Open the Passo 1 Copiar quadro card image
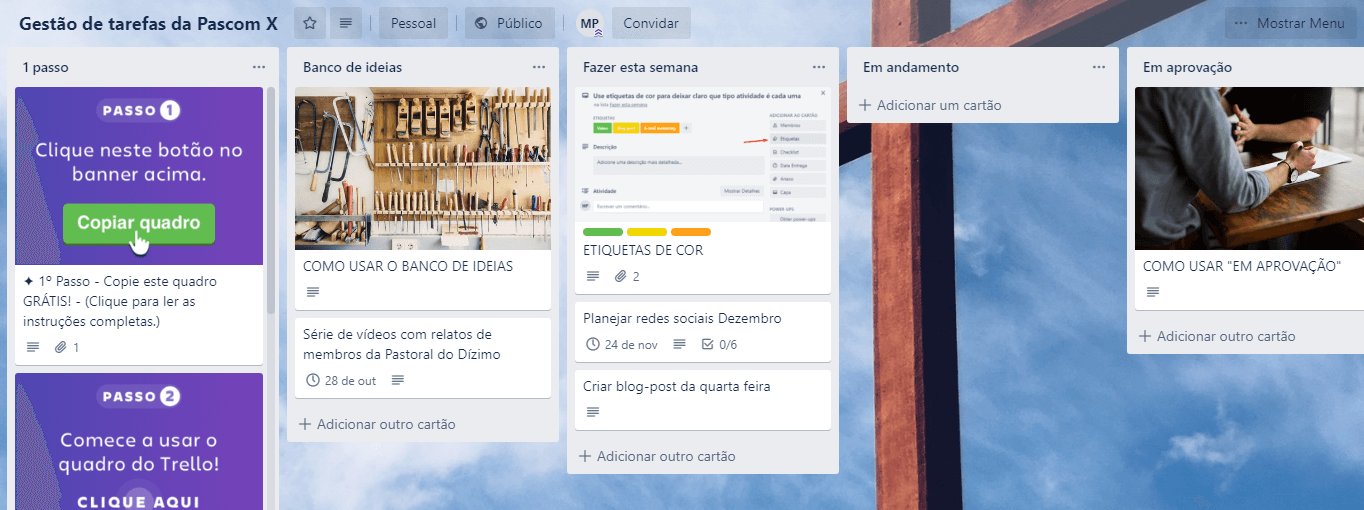This screenshot has height=510, width=1364. (x=139, y=176)
